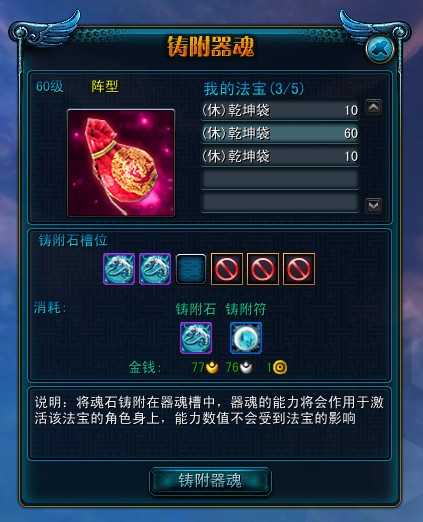Select the third 乾坤袋 level 10 entry

[280, 156]
